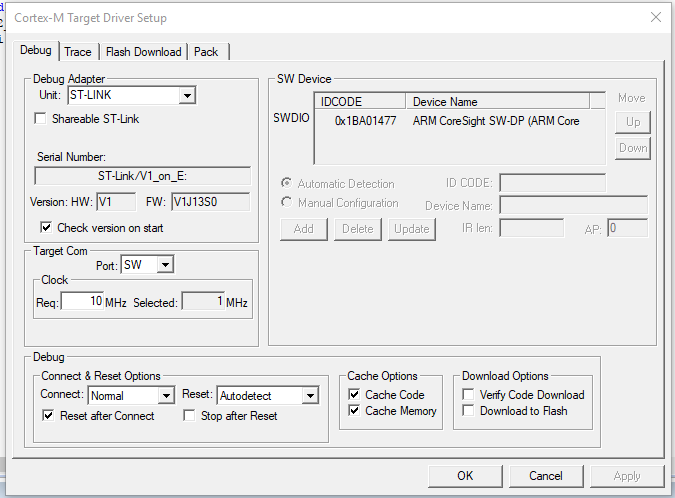Screen dimensions: 675x498
Task: Expand the Unit ST-LINK dropdown
Action: point(187,95)
